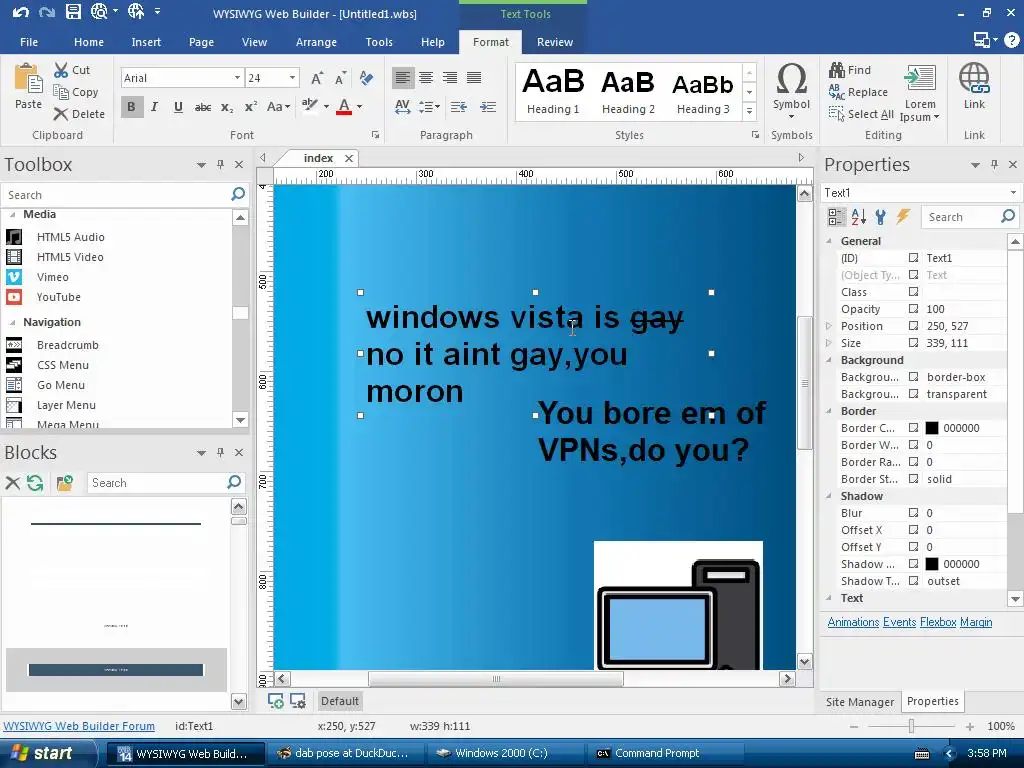The width and height of the screenshot is (1024, 768).
Task: Increase font size with grow icon
Action: [317, 78]
